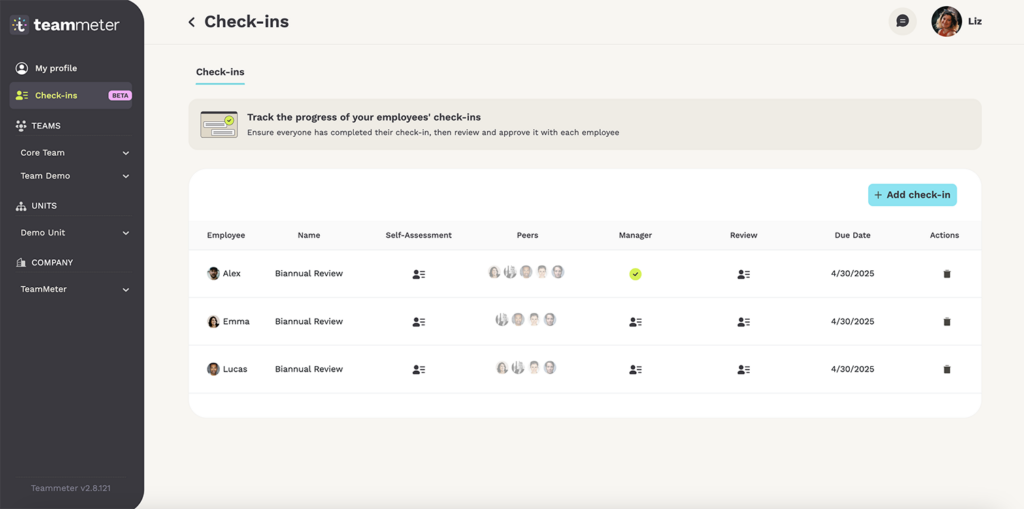Open Lucas's review icon
The image size is (1024, 509).
[743, 370]
